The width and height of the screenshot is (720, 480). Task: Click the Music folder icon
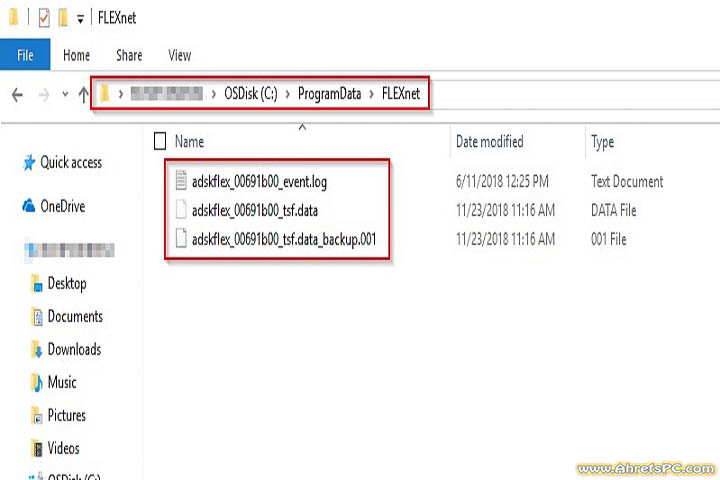pos(37,383)
